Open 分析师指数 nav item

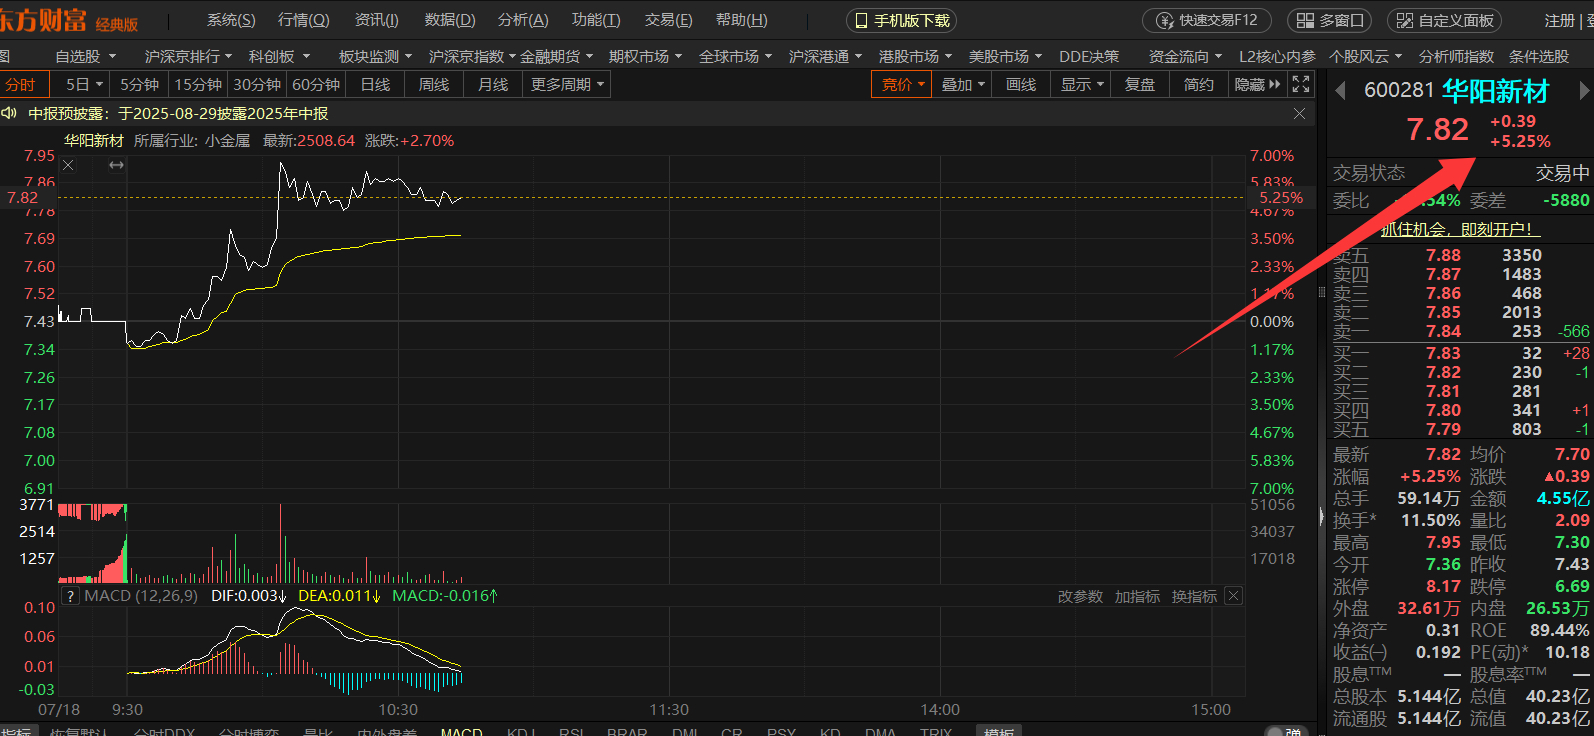(1456, 57)
